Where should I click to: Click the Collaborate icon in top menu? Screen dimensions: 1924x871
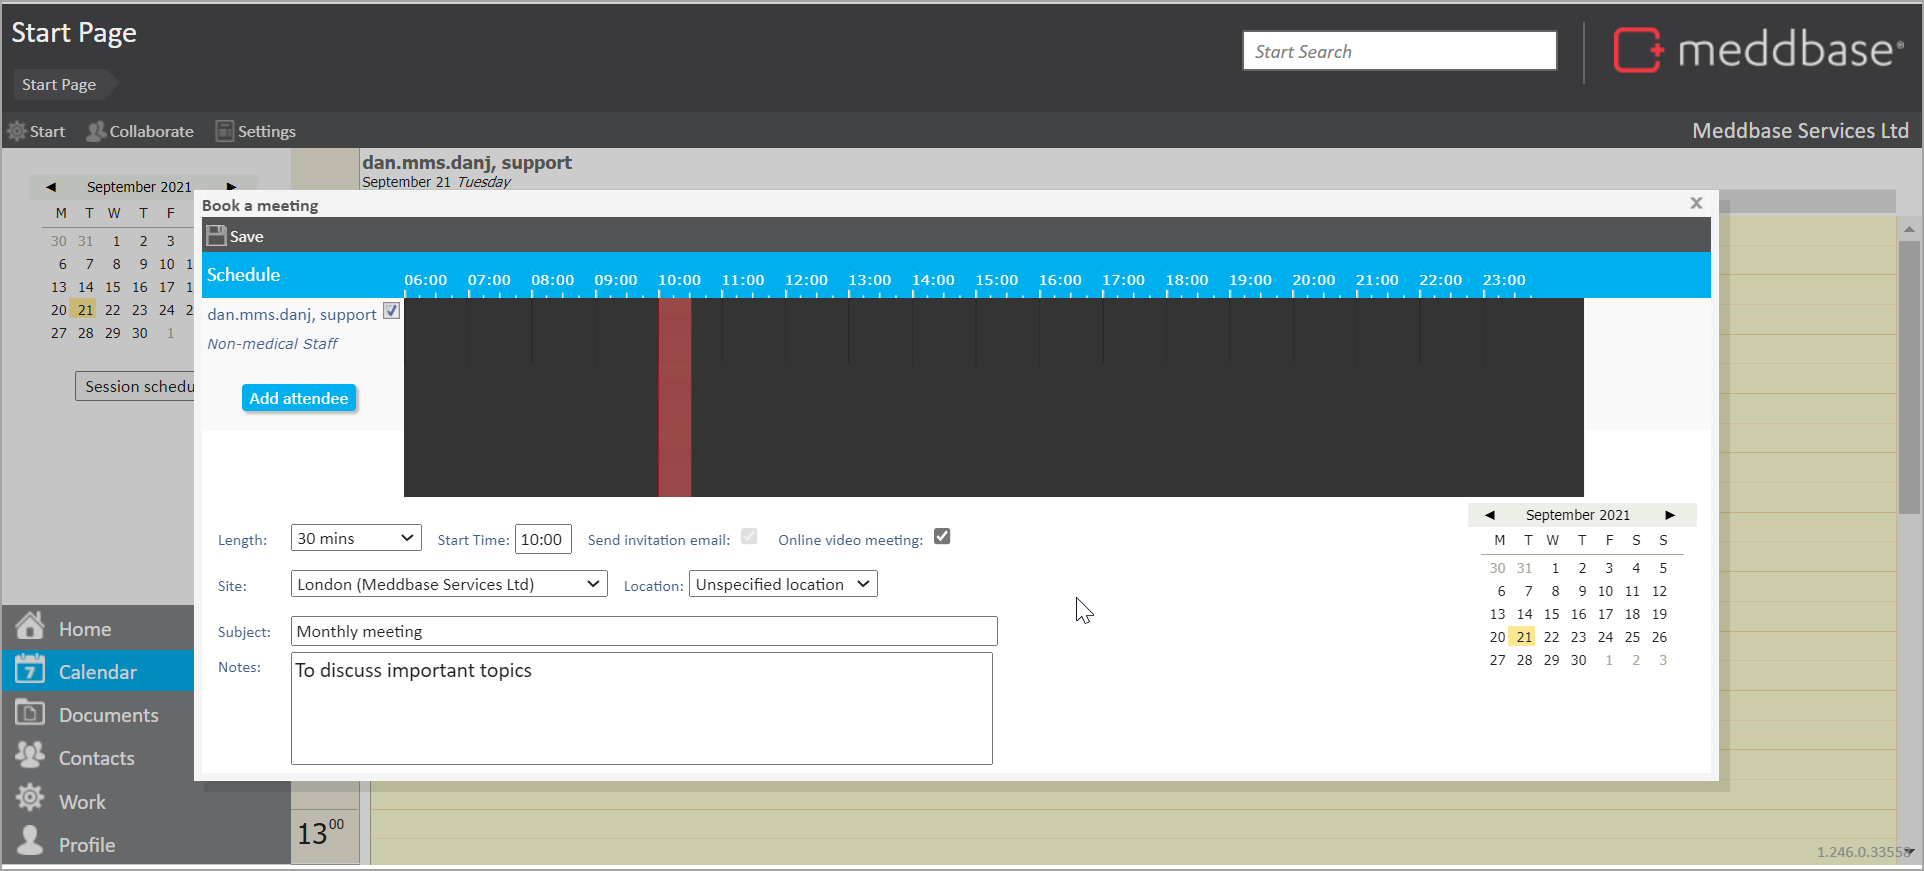click(96, 131)
